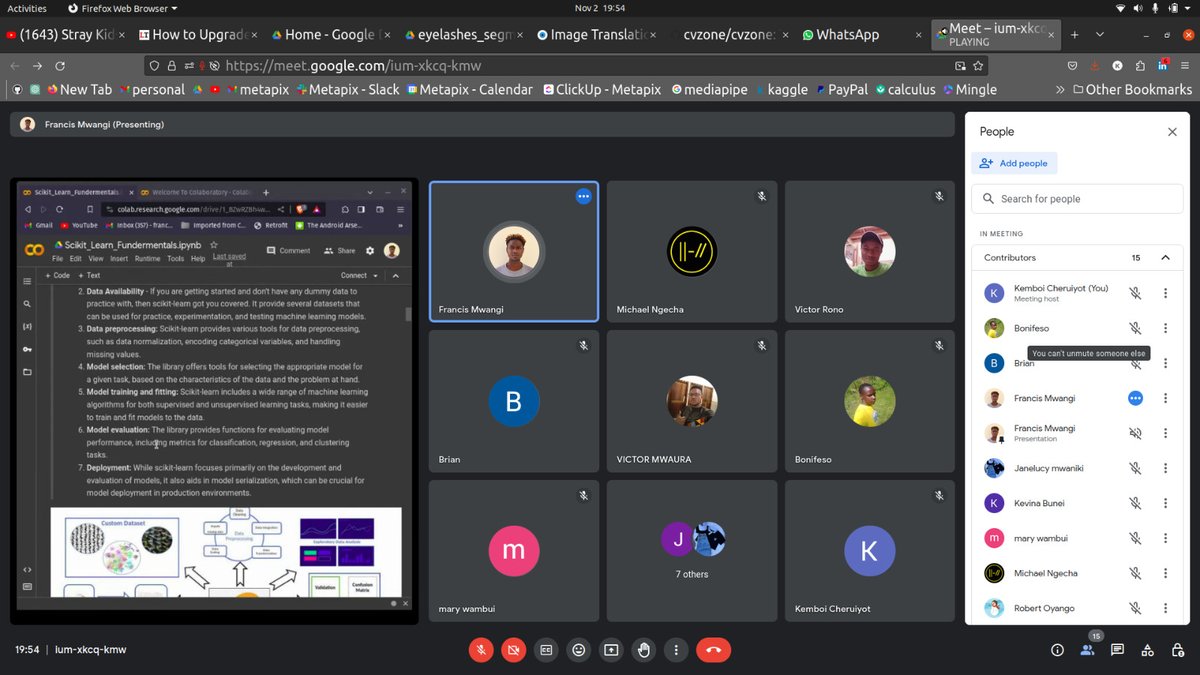Leave the call with red hang-up button
Screen dimensions: 1200x675
click(713, 650)
